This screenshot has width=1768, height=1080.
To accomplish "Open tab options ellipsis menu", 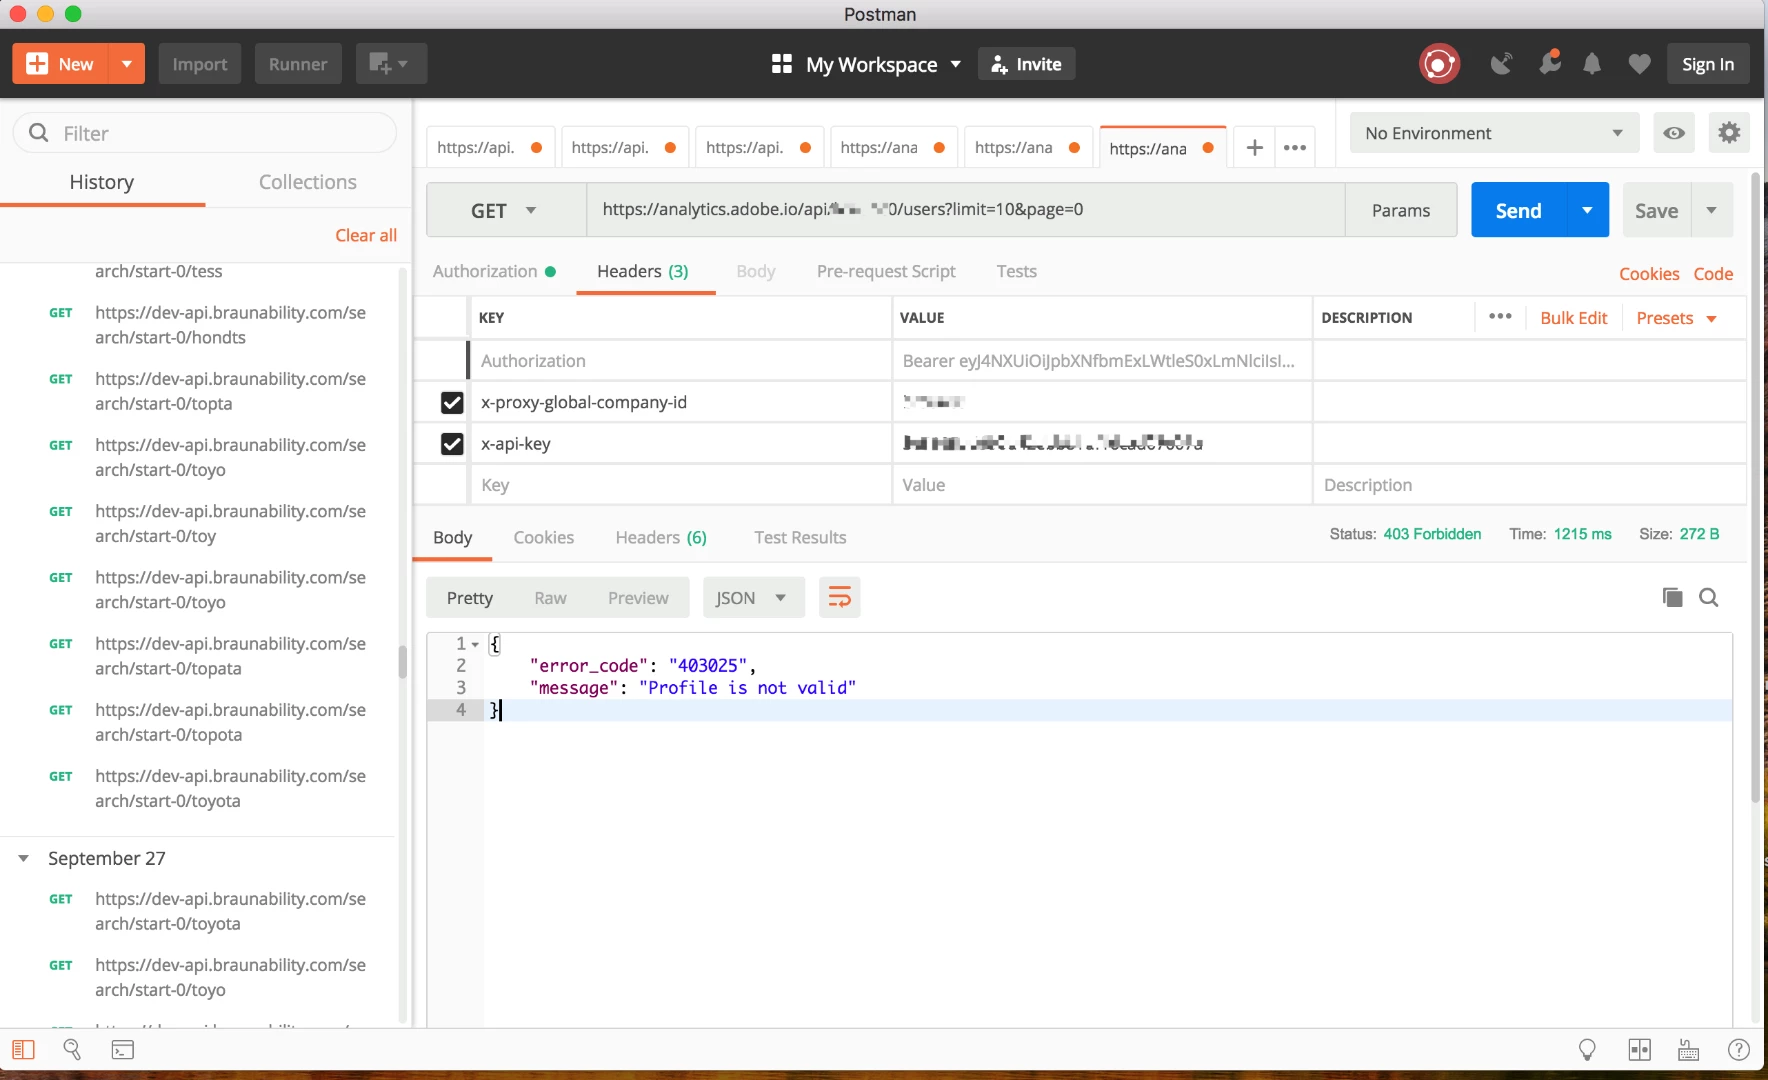I will coord(1295,148).
